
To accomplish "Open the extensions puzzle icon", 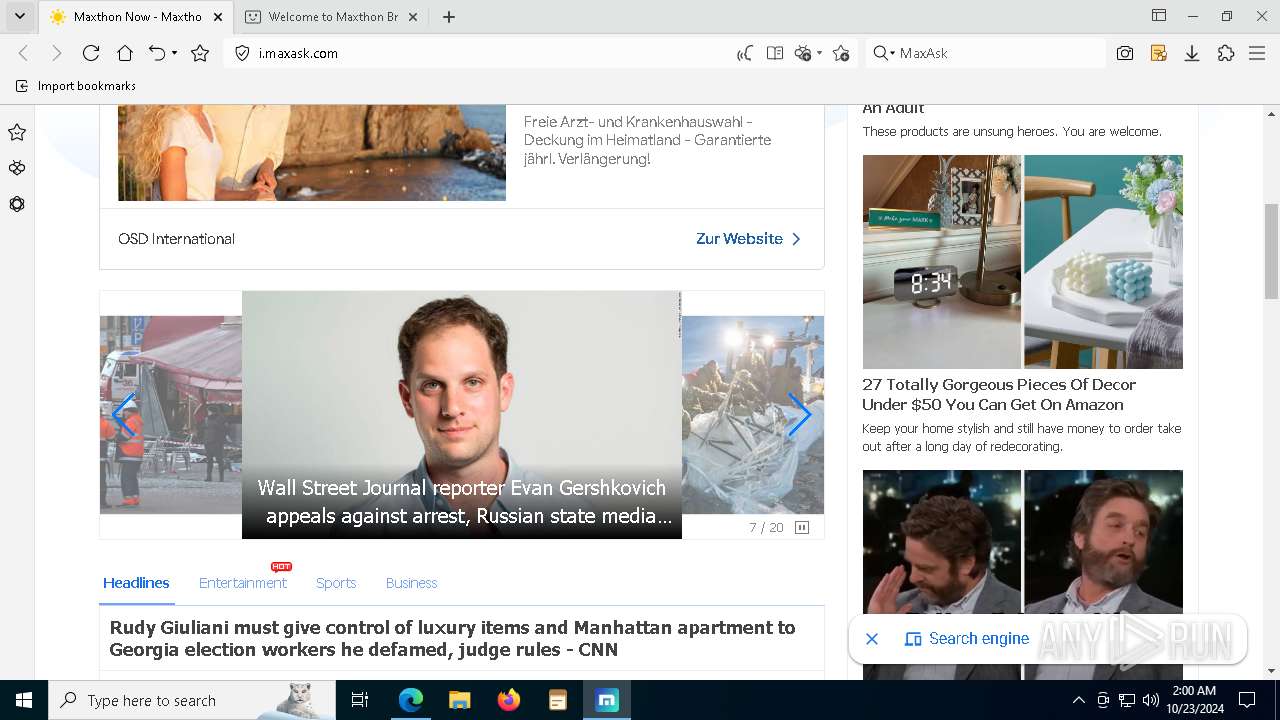I will point(1226,53).
